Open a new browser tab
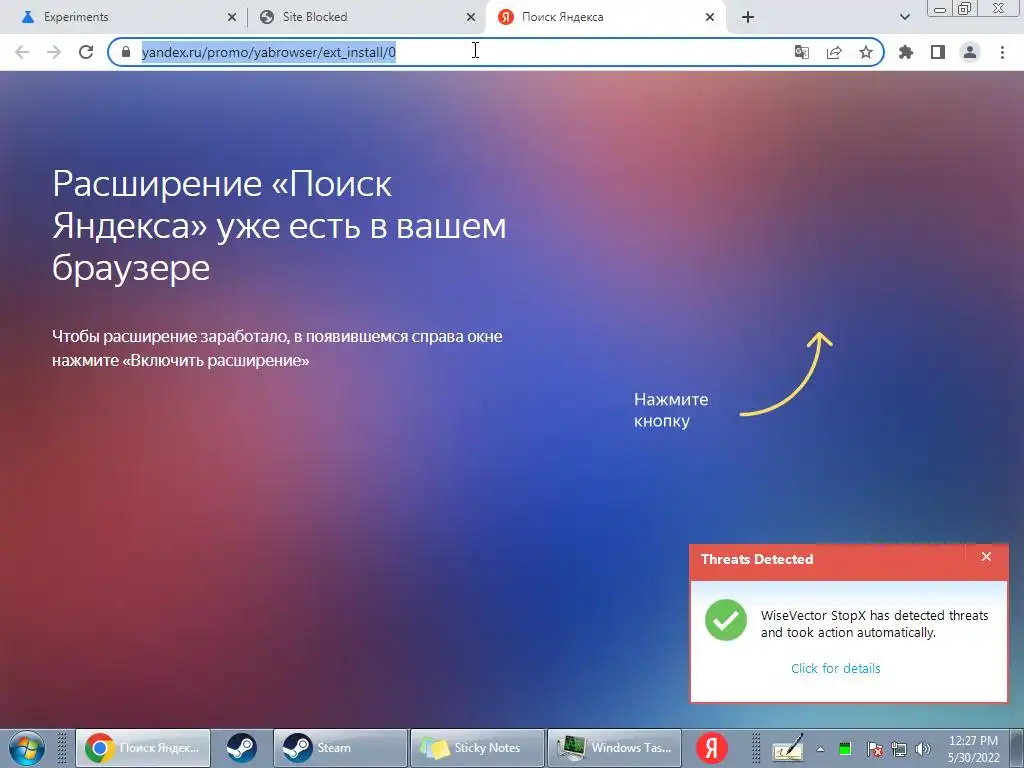Viewport: 1024px width, 768px height. [748, 18]
